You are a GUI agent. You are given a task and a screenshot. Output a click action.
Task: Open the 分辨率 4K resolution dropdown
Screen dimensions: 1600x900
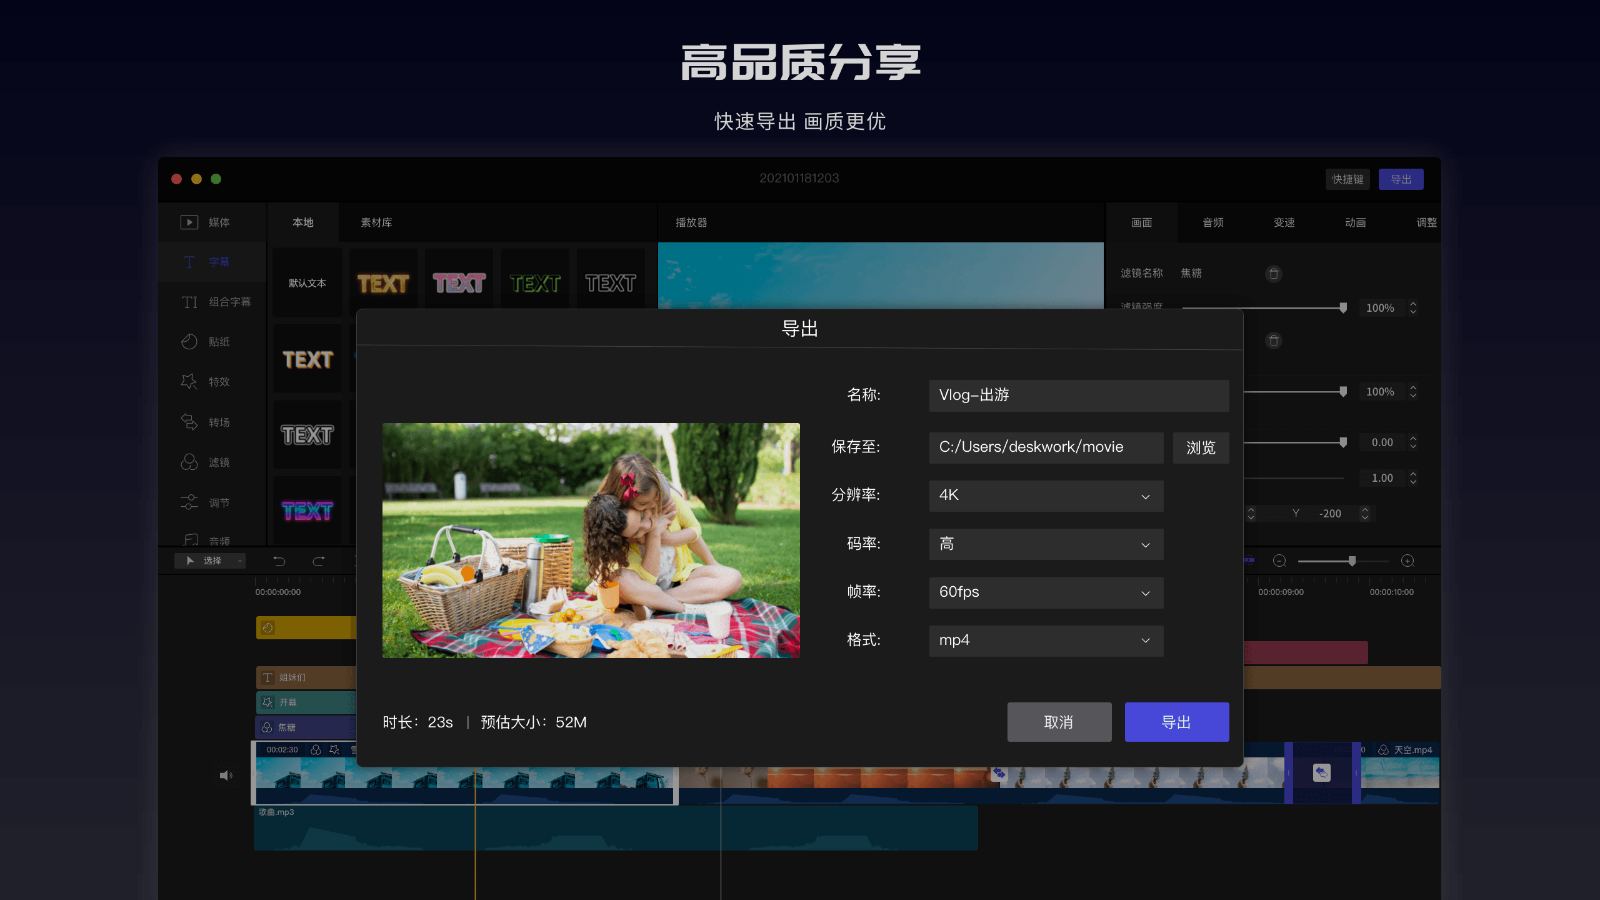pyautogui.click(x=1045, y=496)
